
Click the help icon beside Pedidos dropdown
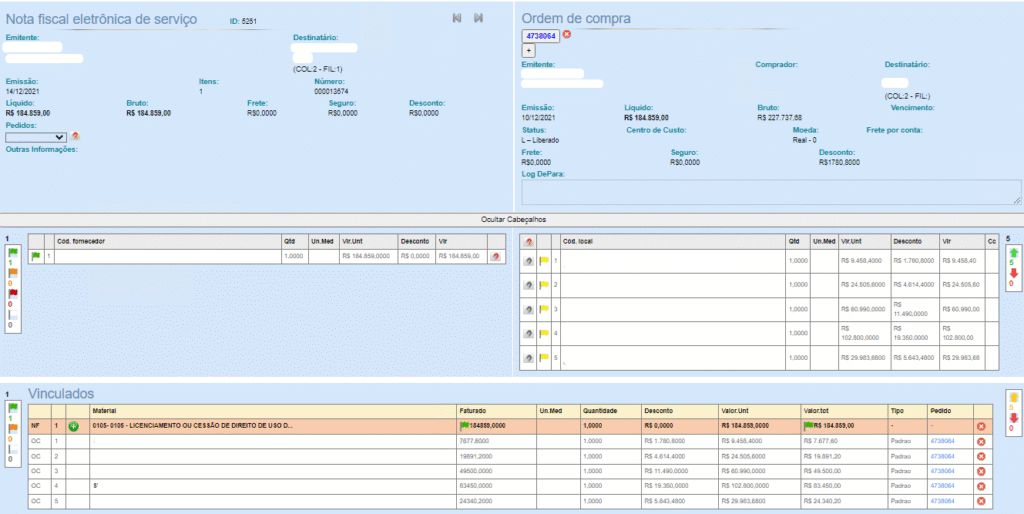click(75, 137)
